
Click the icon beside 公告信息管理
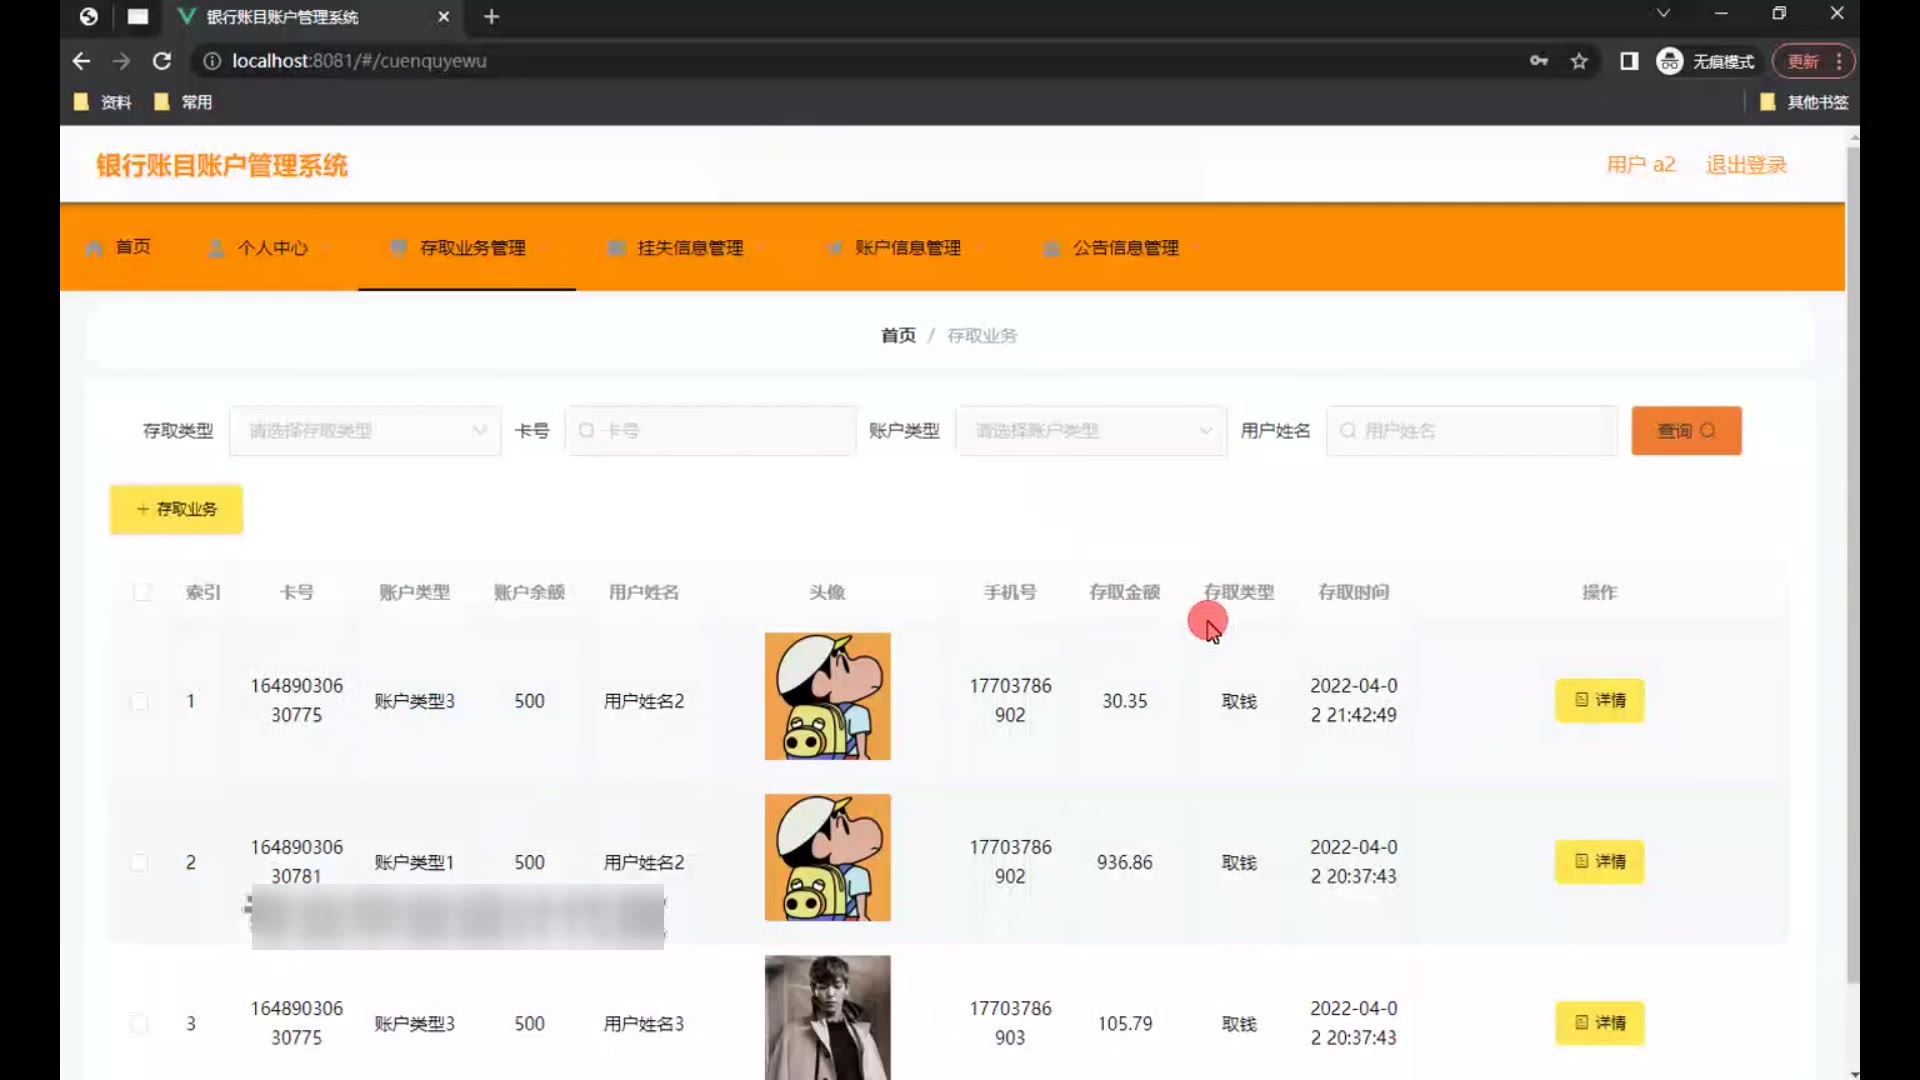pos(1051,248)
